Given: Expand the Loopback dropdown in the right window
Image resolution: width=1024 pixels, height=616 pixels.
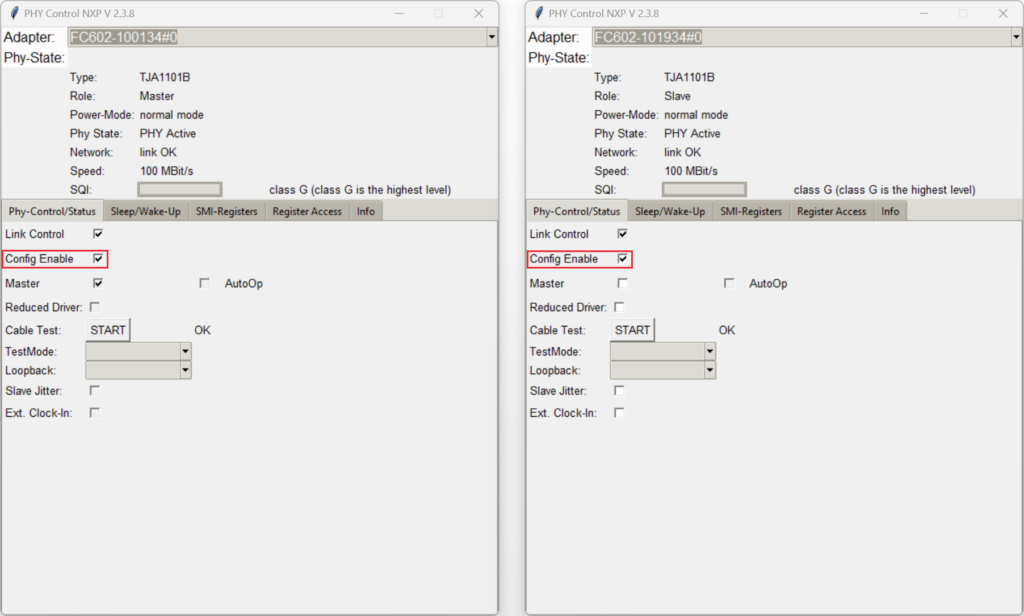Looking at the screenshot, I should 710,370.
